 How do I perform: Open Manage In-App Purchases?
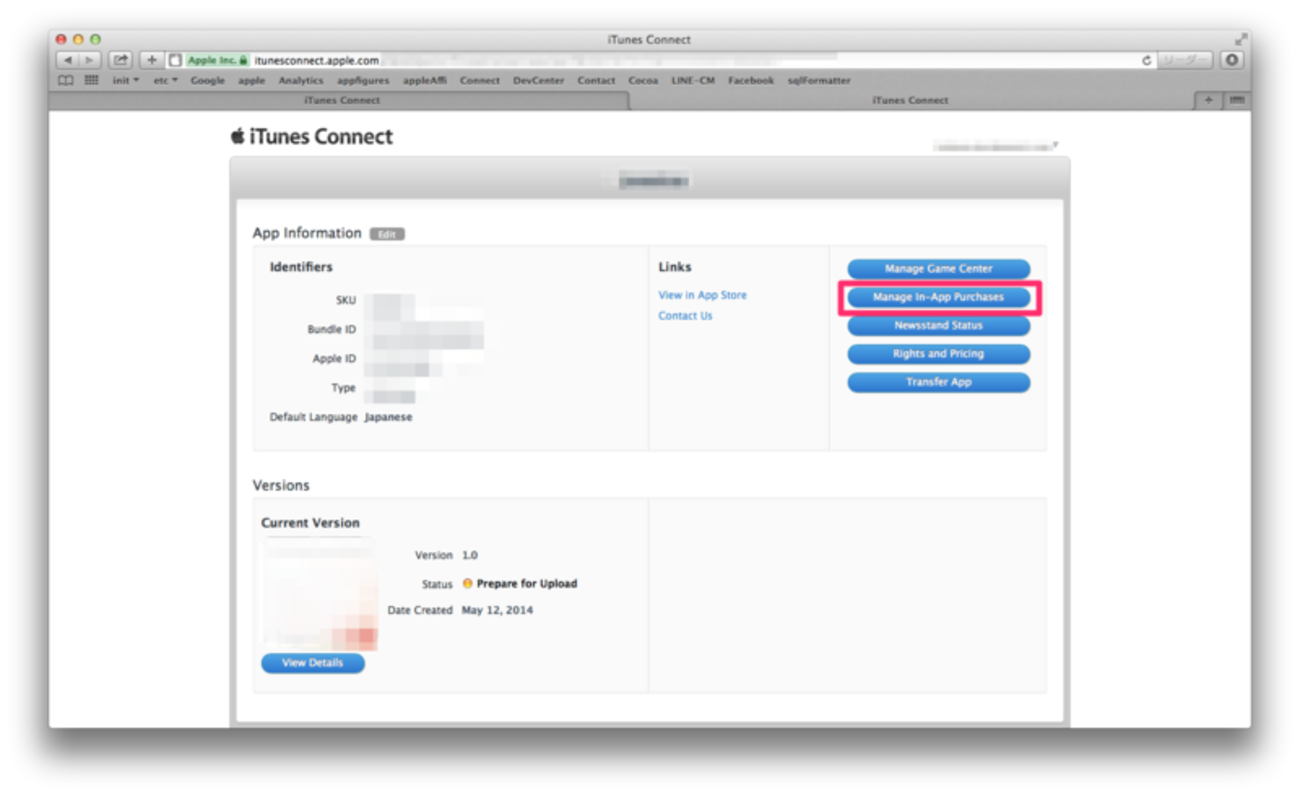[x=938, y=297]
